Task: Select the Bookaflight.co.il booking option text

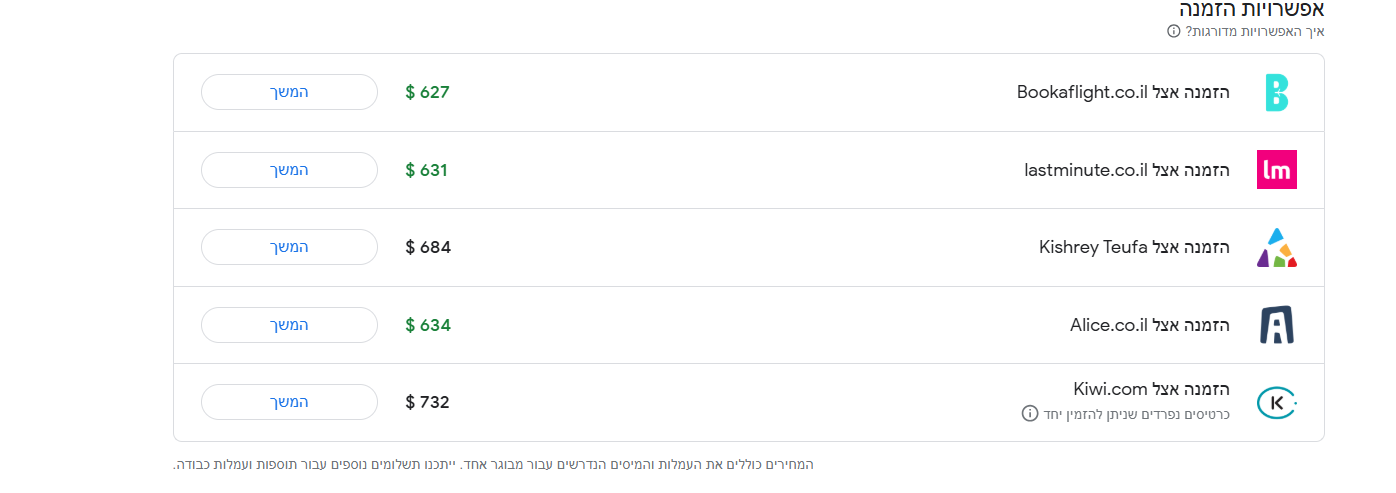Action: pos(1123,93)
